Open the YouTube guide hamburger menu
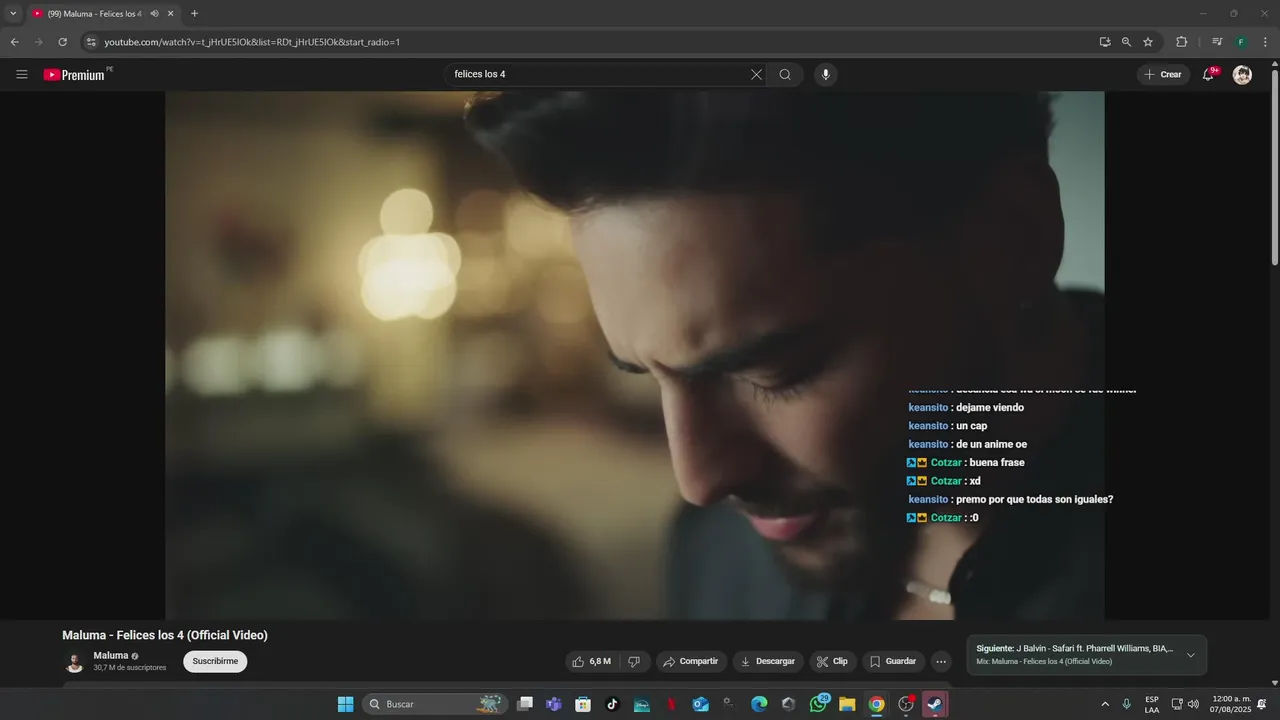This screenshot has height=720, width=1280. (x=22, y=74)
